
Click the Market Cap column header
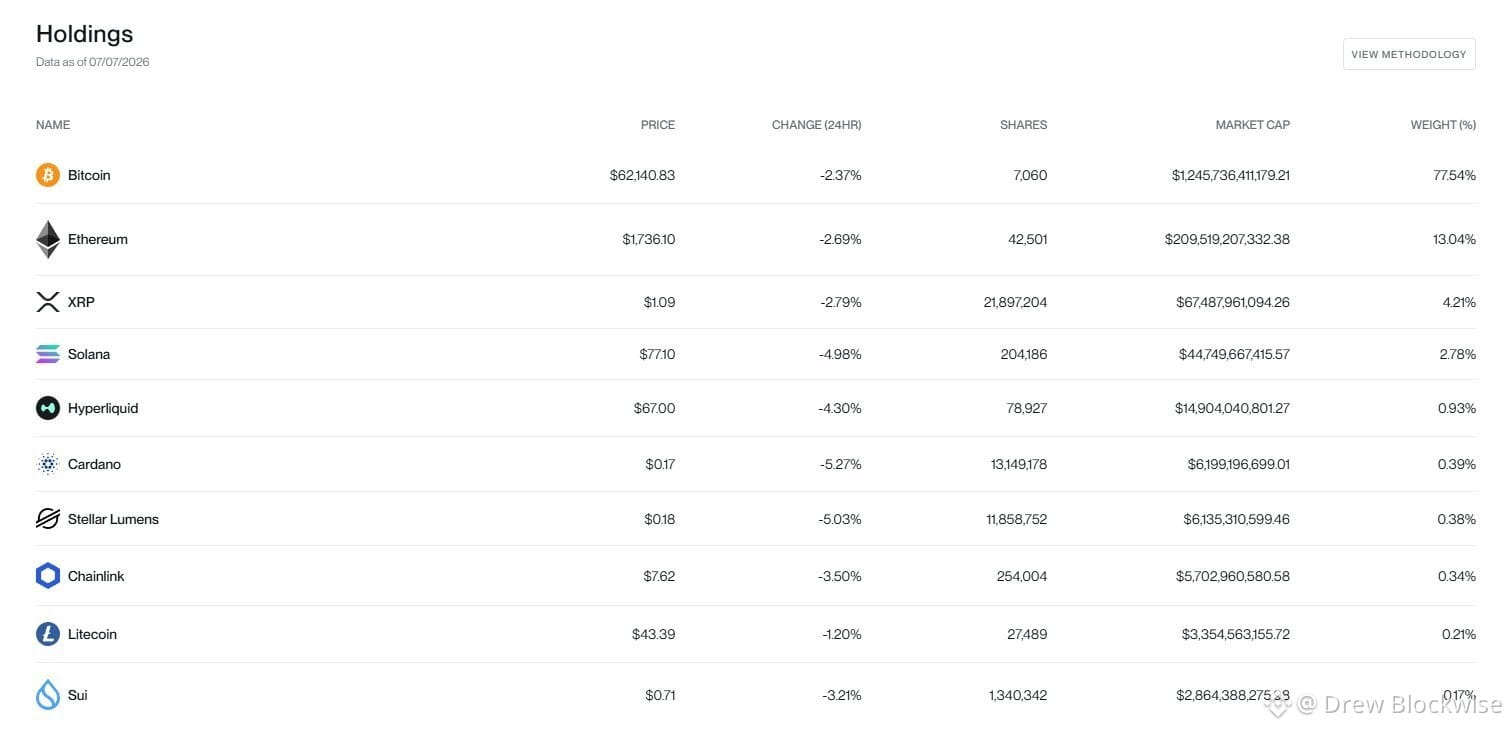1252,125
